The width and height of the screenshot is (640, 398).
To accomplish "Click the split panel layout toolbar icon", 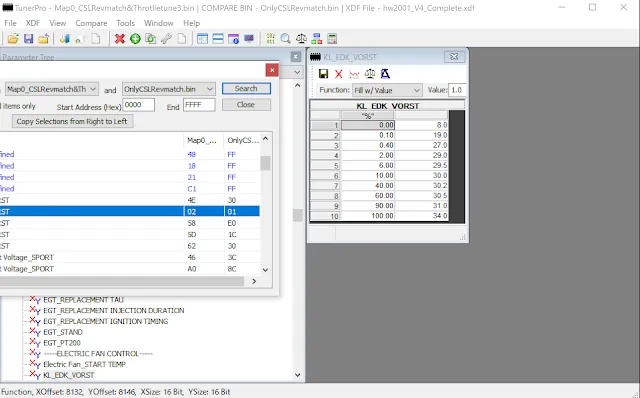I will [202, 39].
